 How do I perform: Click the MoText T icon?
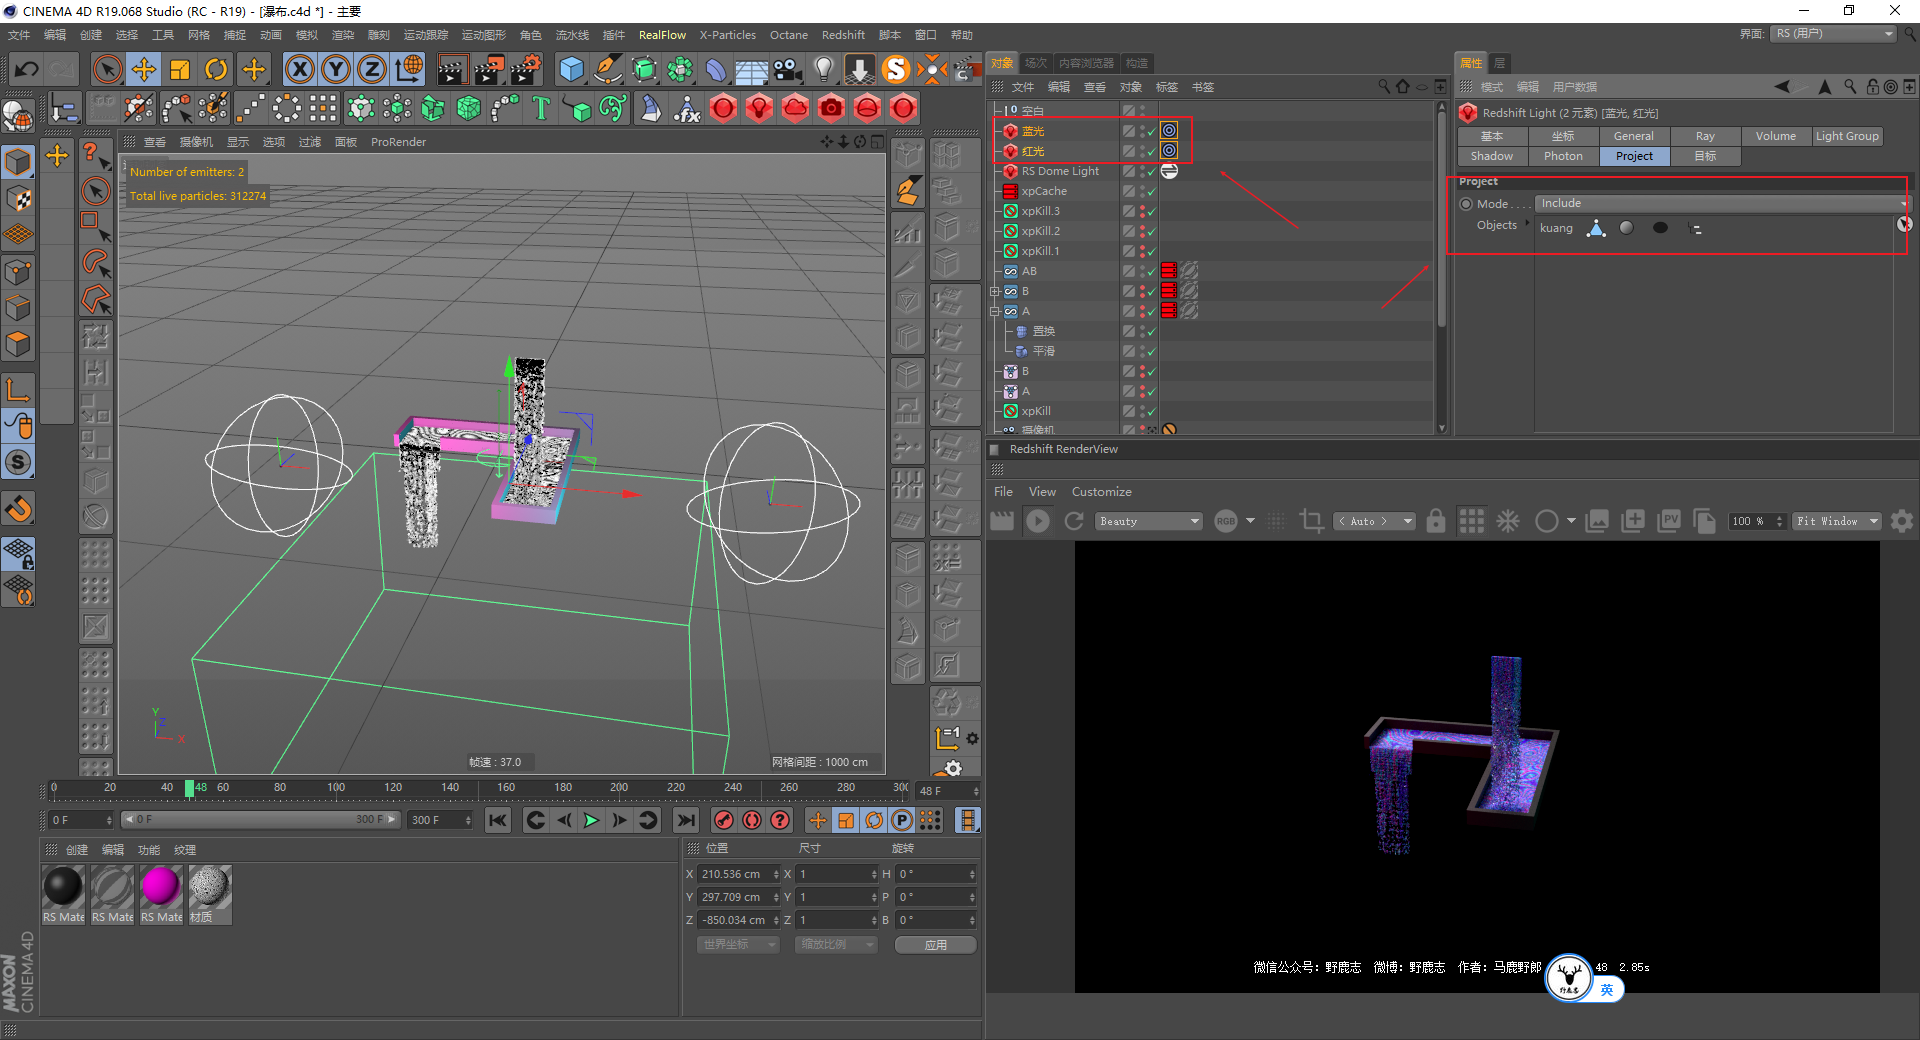[x=541, y=108]
